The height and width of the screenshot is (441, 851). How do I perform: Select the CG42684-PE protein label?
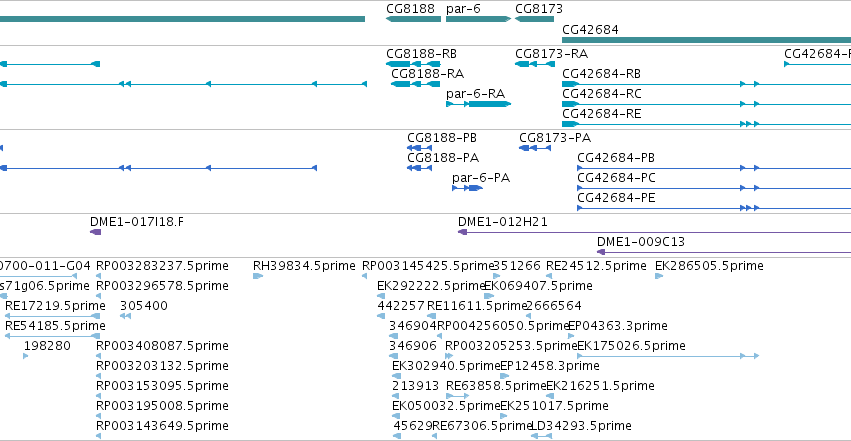pos(616,198)
